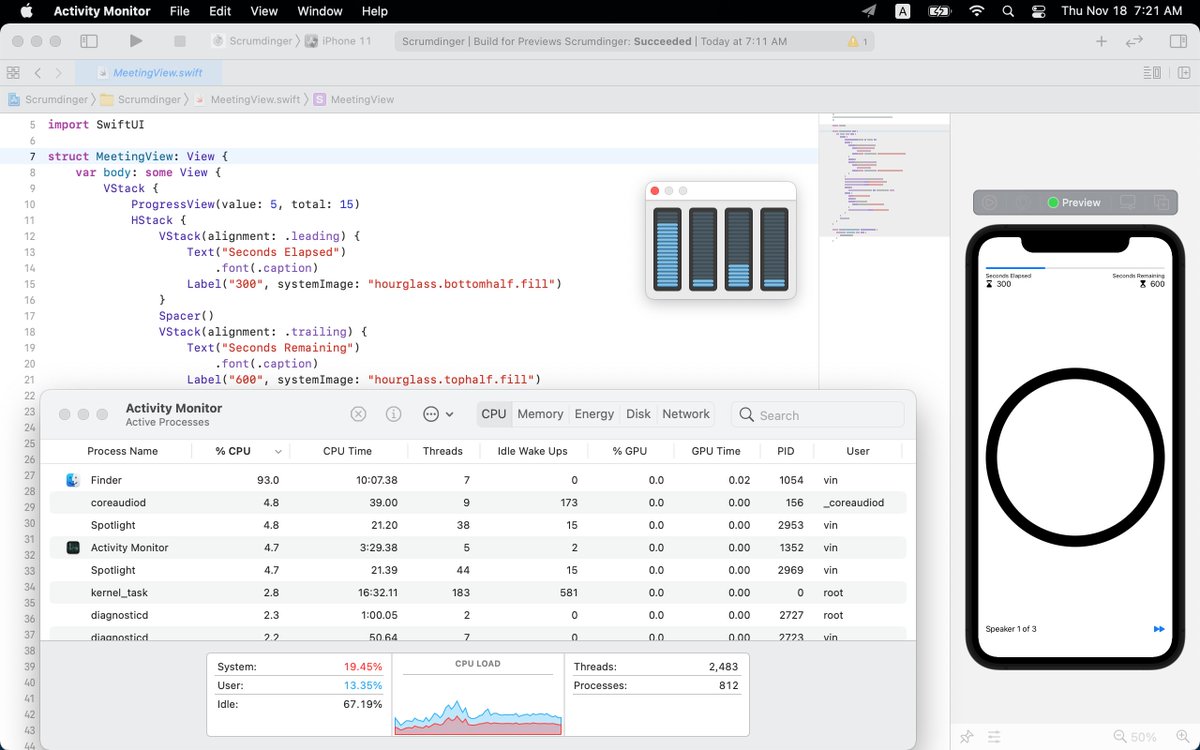Switch to the CPU tab

pos(494,414)
